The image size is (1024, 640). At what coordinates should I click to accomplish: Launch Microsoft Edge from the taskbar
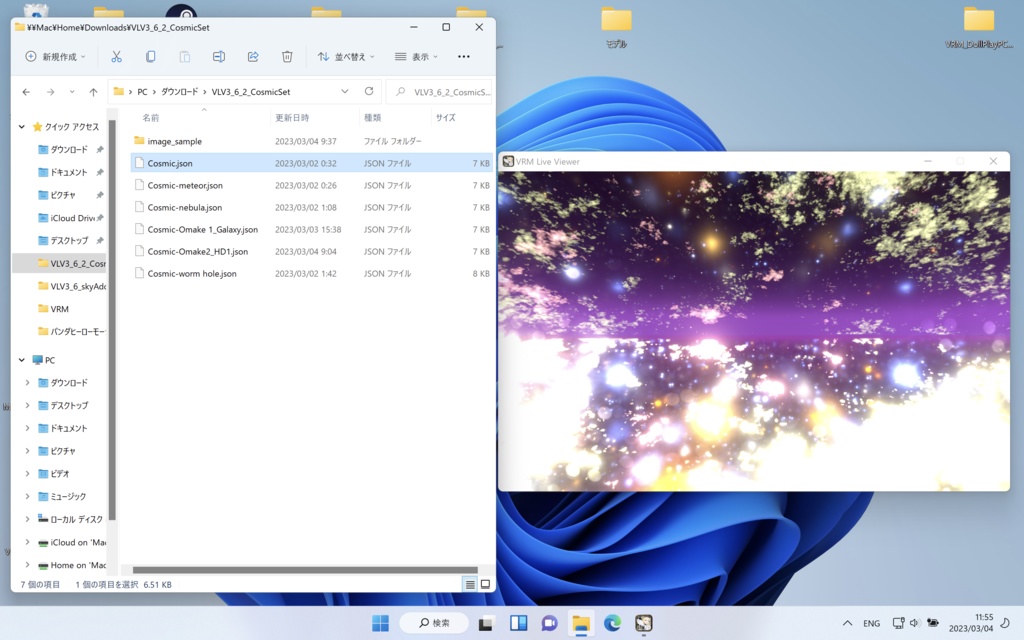point(612,623)
